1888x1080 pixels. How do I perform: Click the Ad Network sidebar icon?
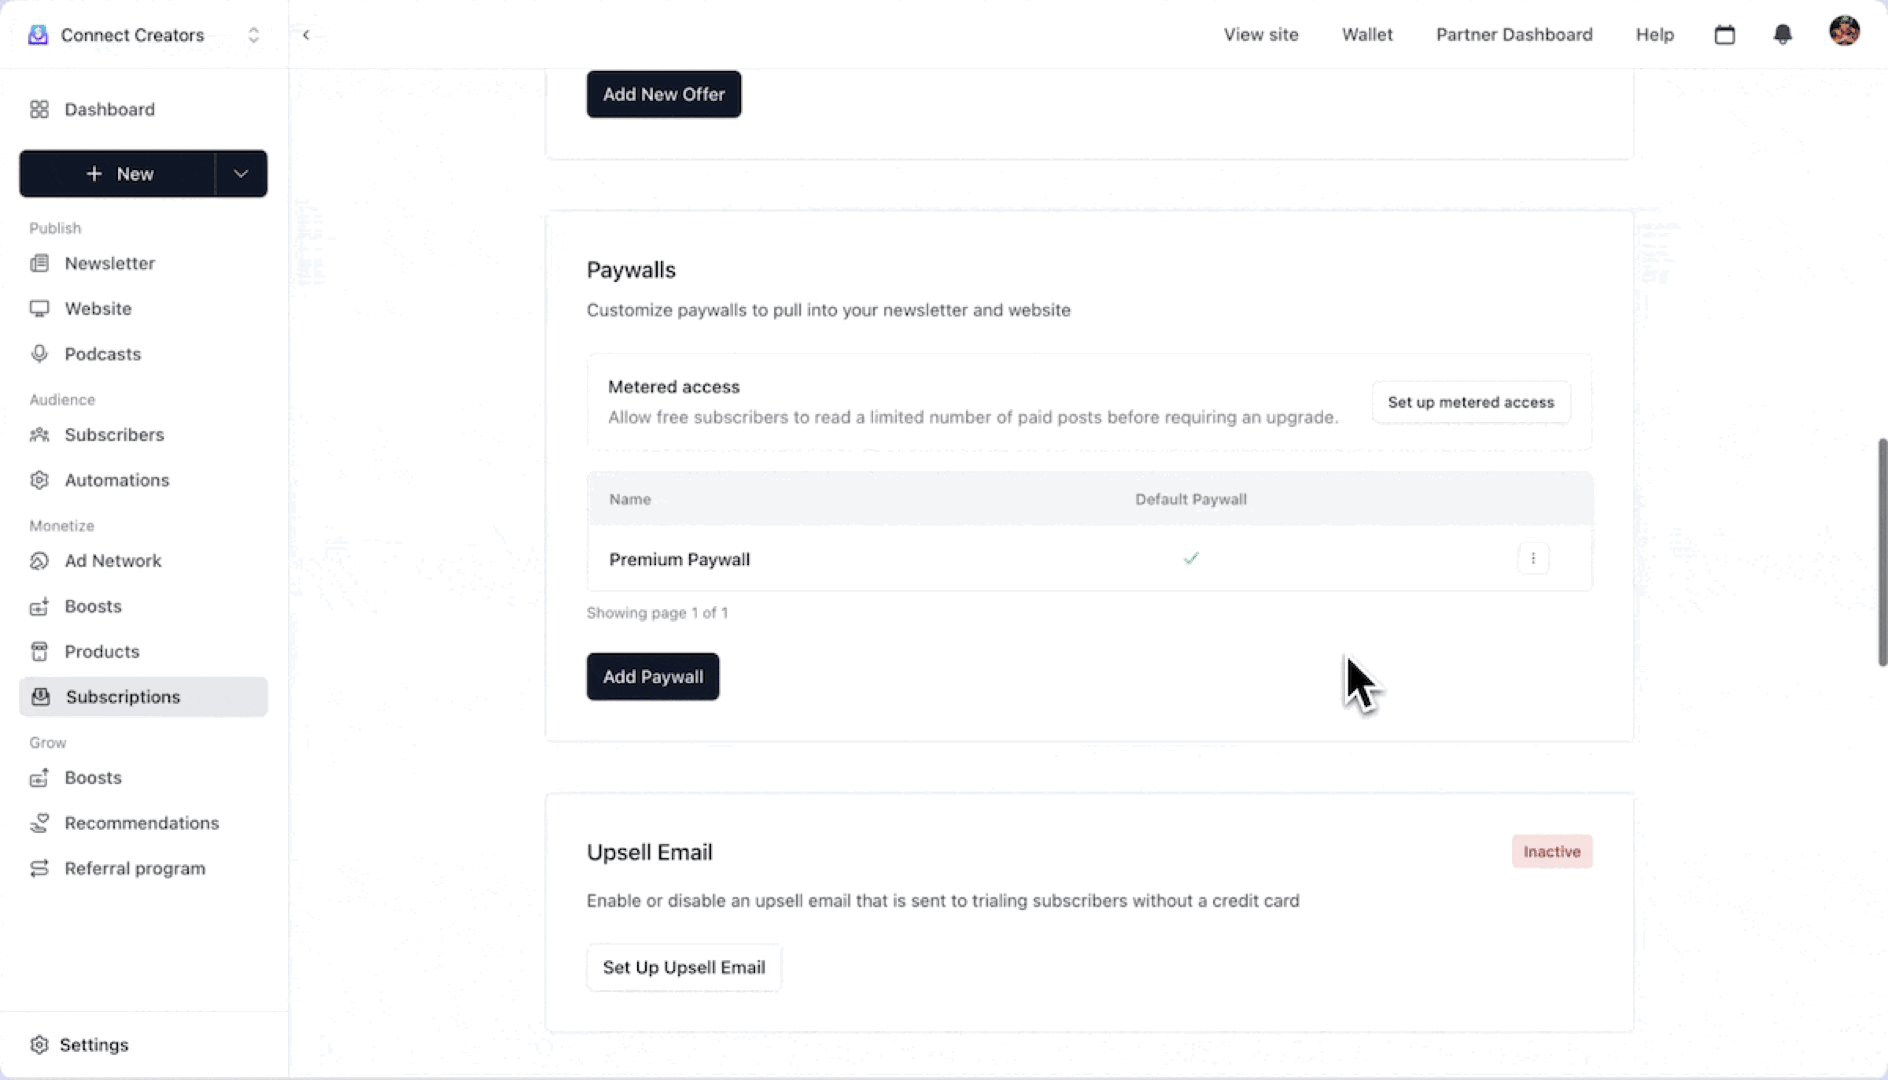(39, 561)
